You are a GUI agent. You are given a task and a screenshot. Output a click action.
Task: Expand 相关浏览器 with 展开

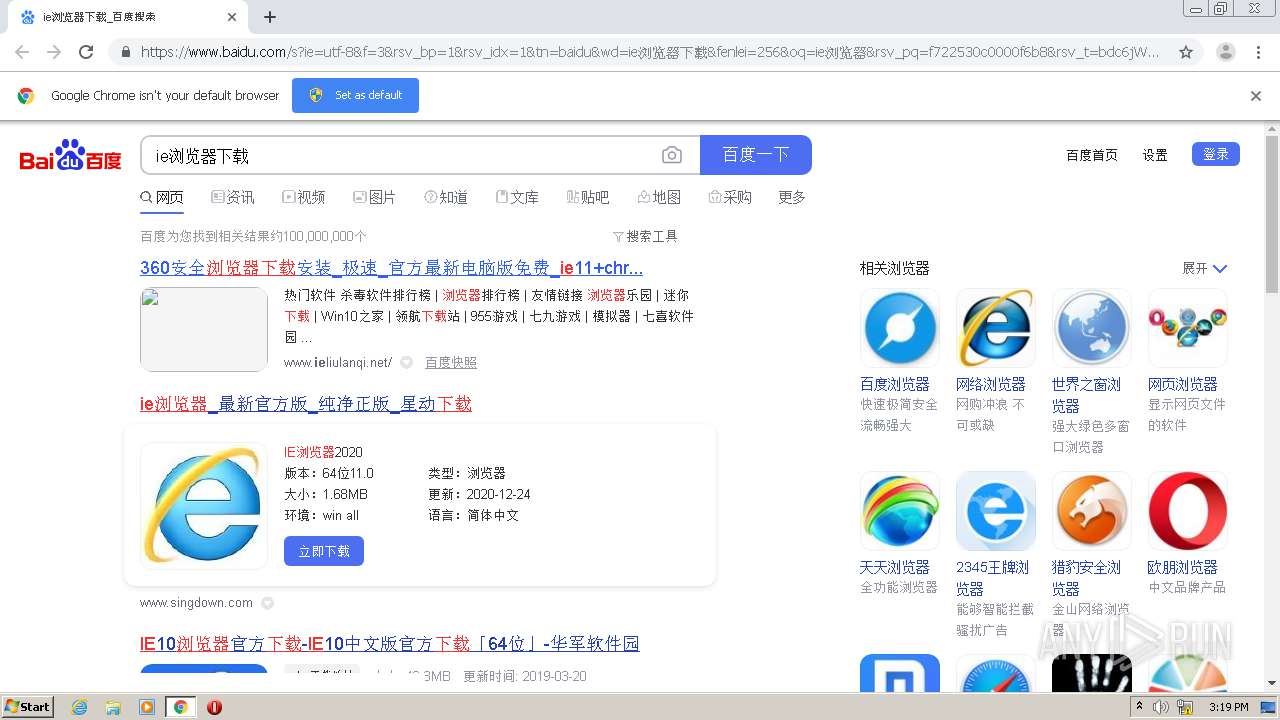click(1204, 268)
